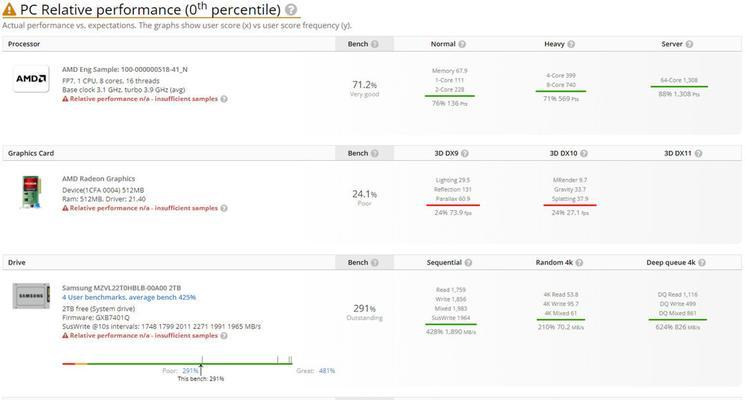Click help icon next to 3D DX11
This screenshot has height=400, width=746.
point(698,153)
